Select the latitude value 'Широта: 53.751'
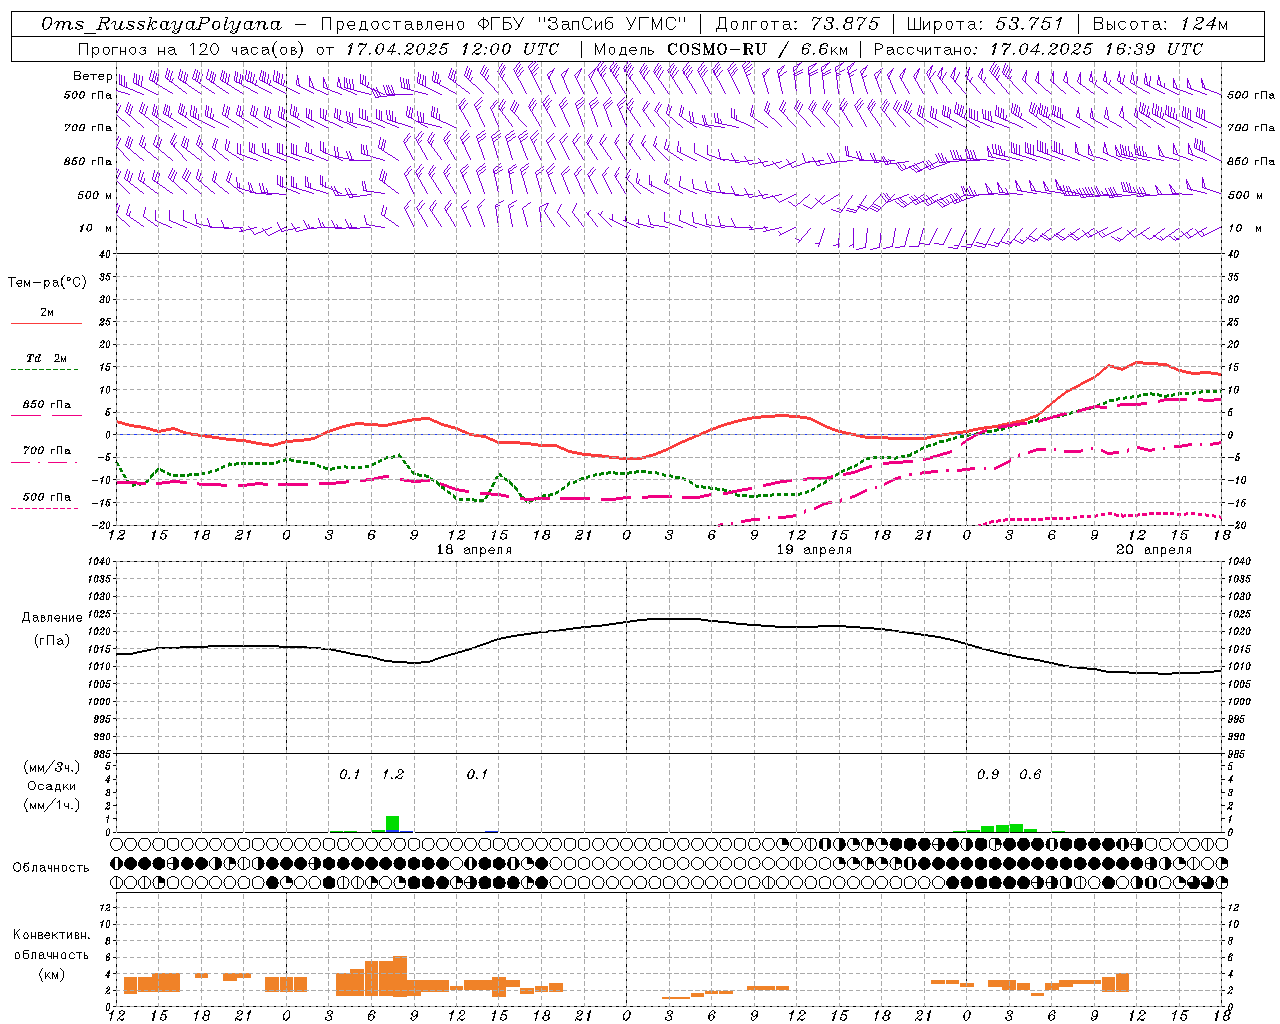This screenshot has width=1280, height=1024. click(984, 24)
